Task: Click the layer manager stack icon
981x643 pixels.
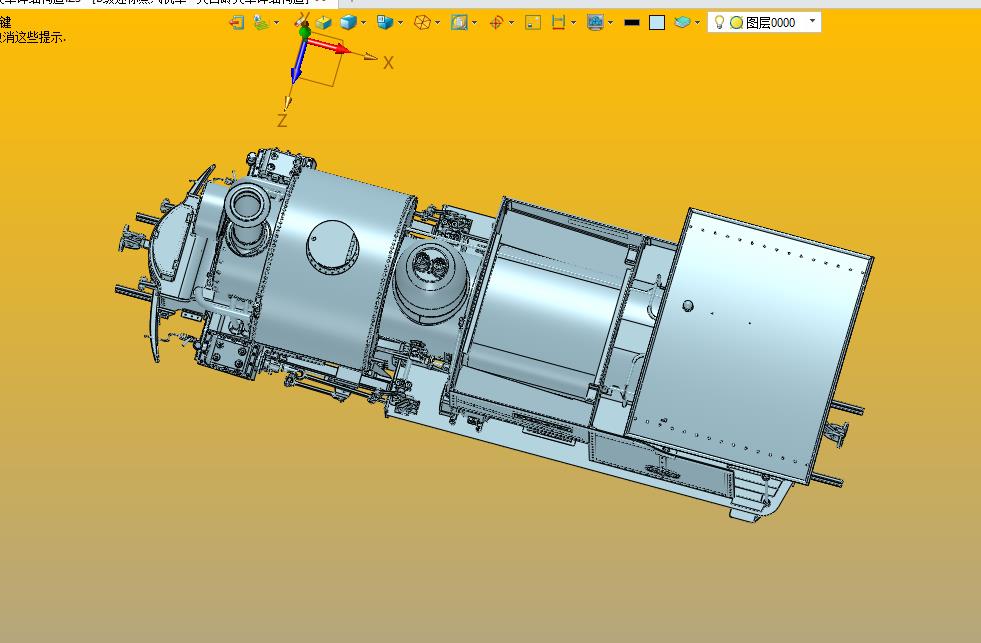Action: coord(682,23)
